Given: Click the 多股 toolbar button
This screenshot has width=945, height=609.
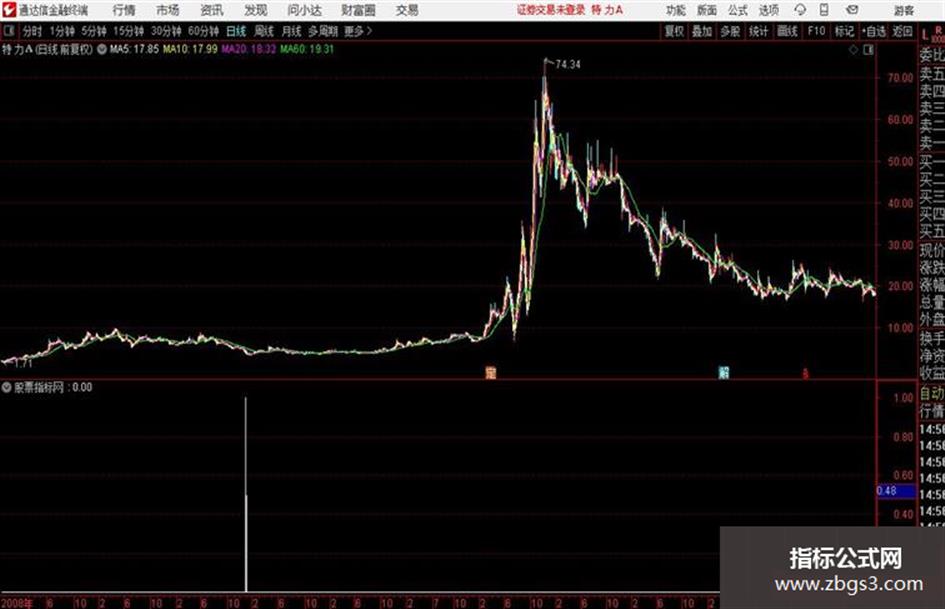Looking at the screenshot, I should point(730,31).
